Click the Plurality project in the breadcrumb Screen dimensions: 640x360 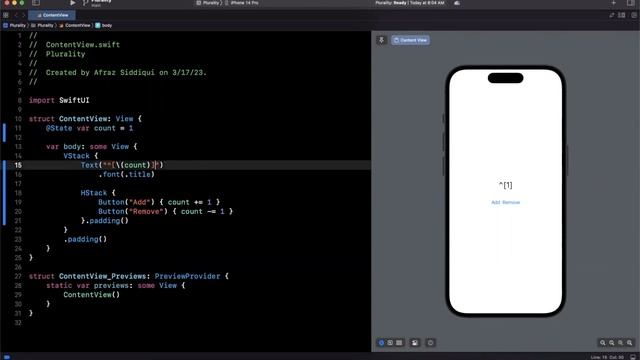tap(15, 25)
